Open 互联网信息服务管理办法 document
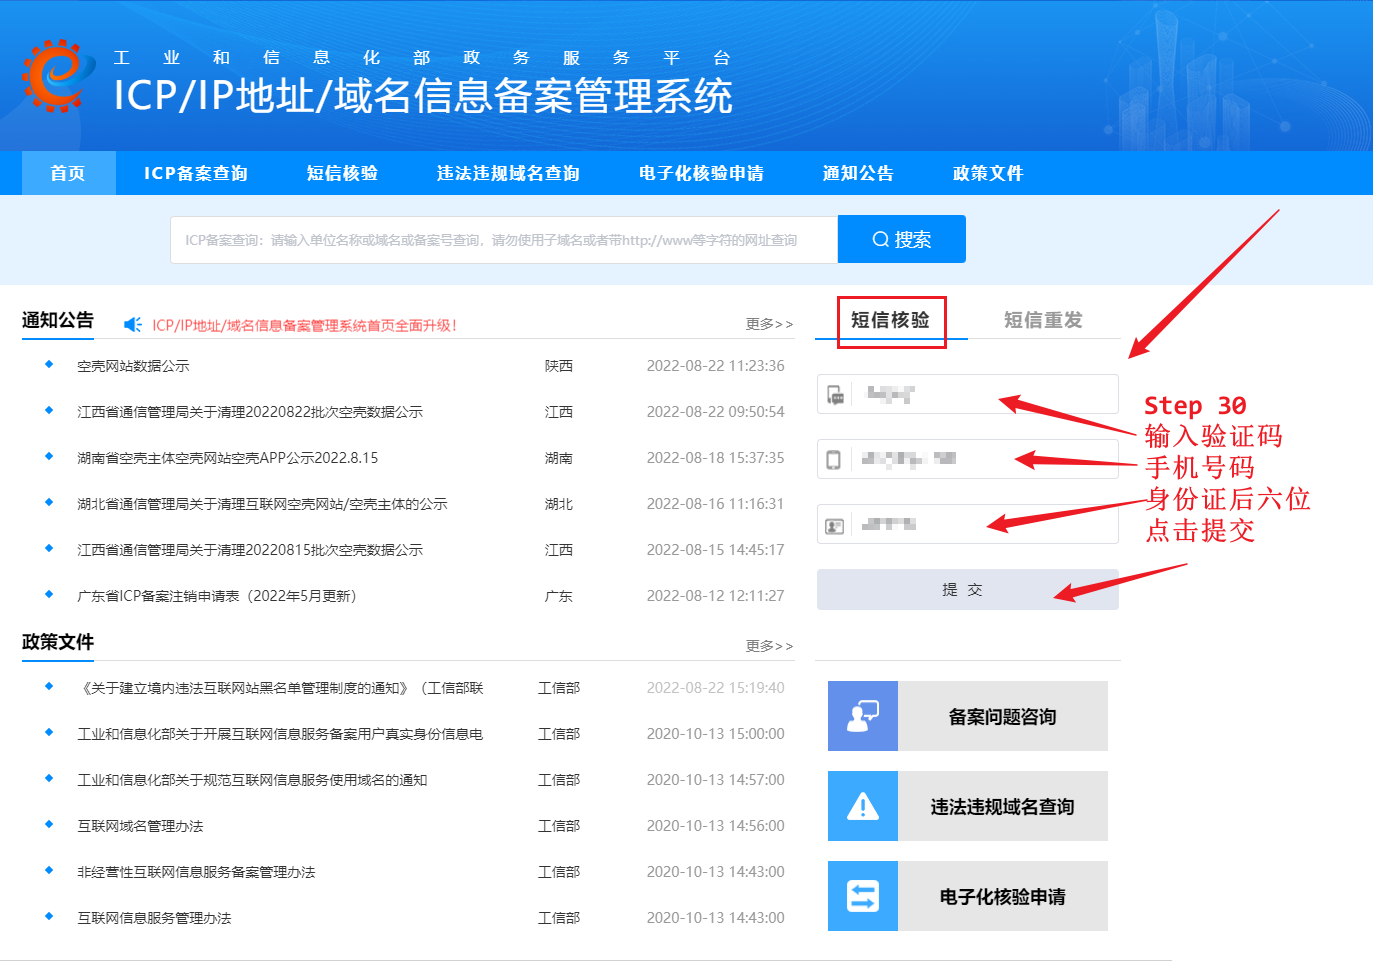Image resolution: width=1373 pixels, height=969 pixels. pyautogui.click(x=154, y=918)
